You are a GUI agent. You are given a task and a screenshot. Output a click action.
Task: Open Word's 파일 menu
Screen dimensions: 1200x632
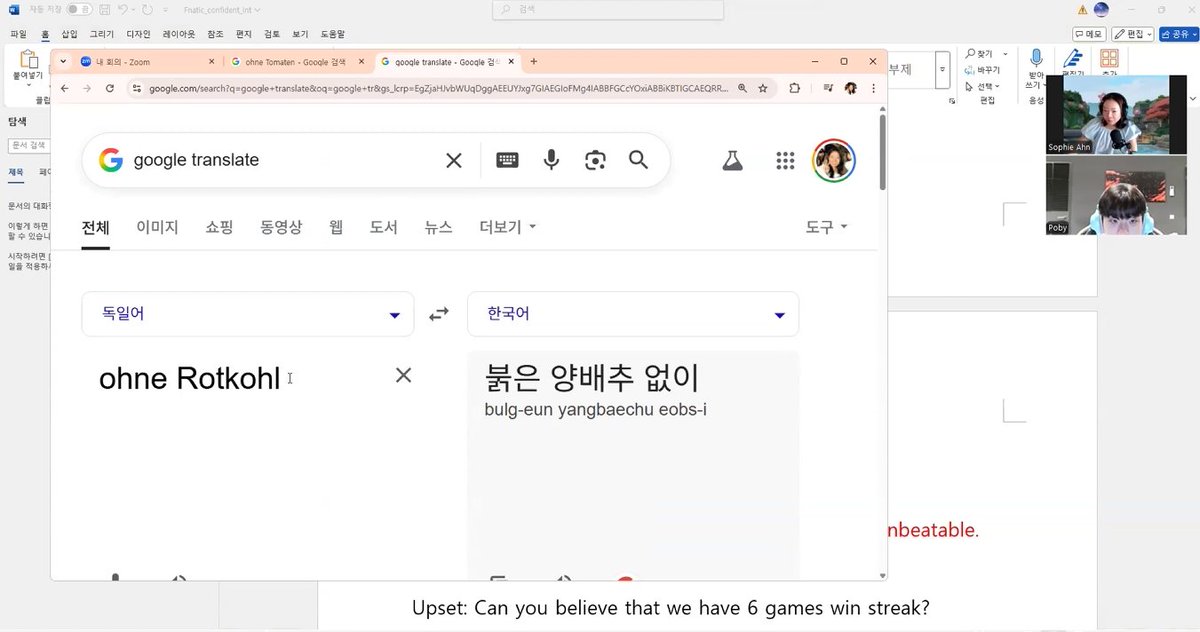coord(18,34)
